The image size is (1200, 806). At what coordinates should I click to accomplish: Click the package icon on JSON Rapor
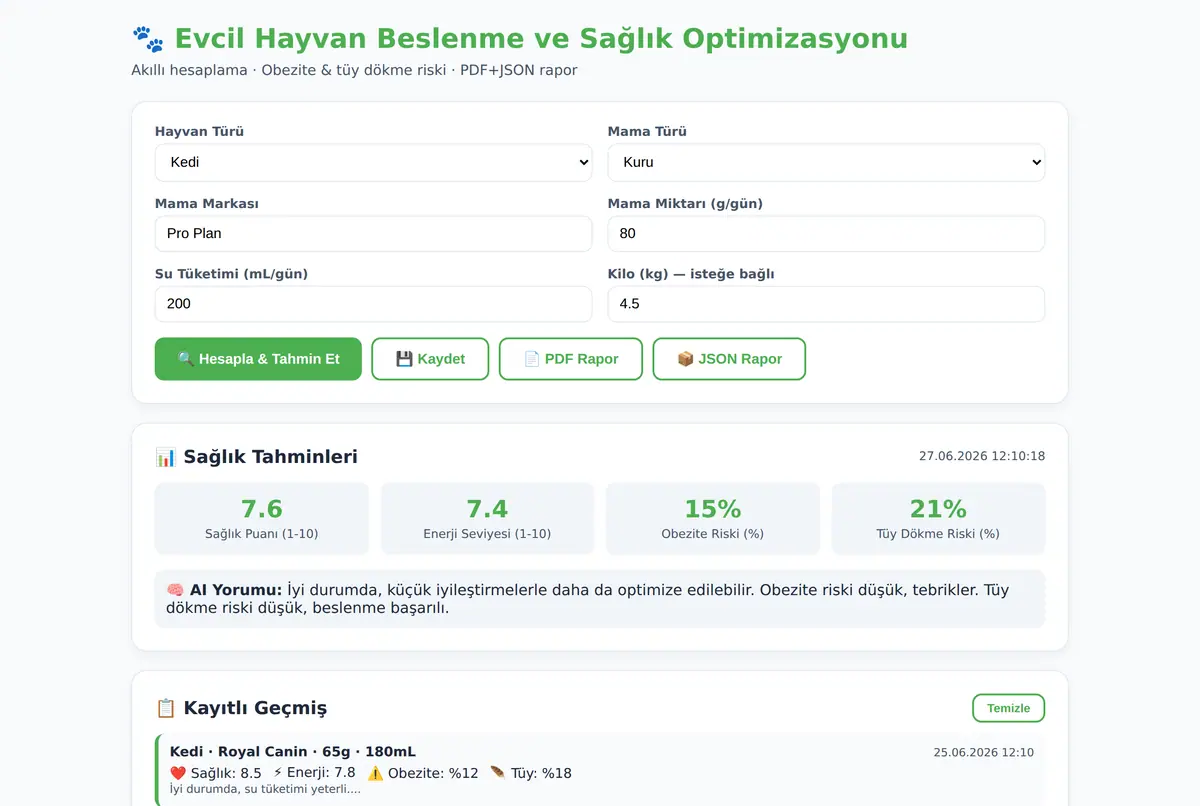pos(685,359)
